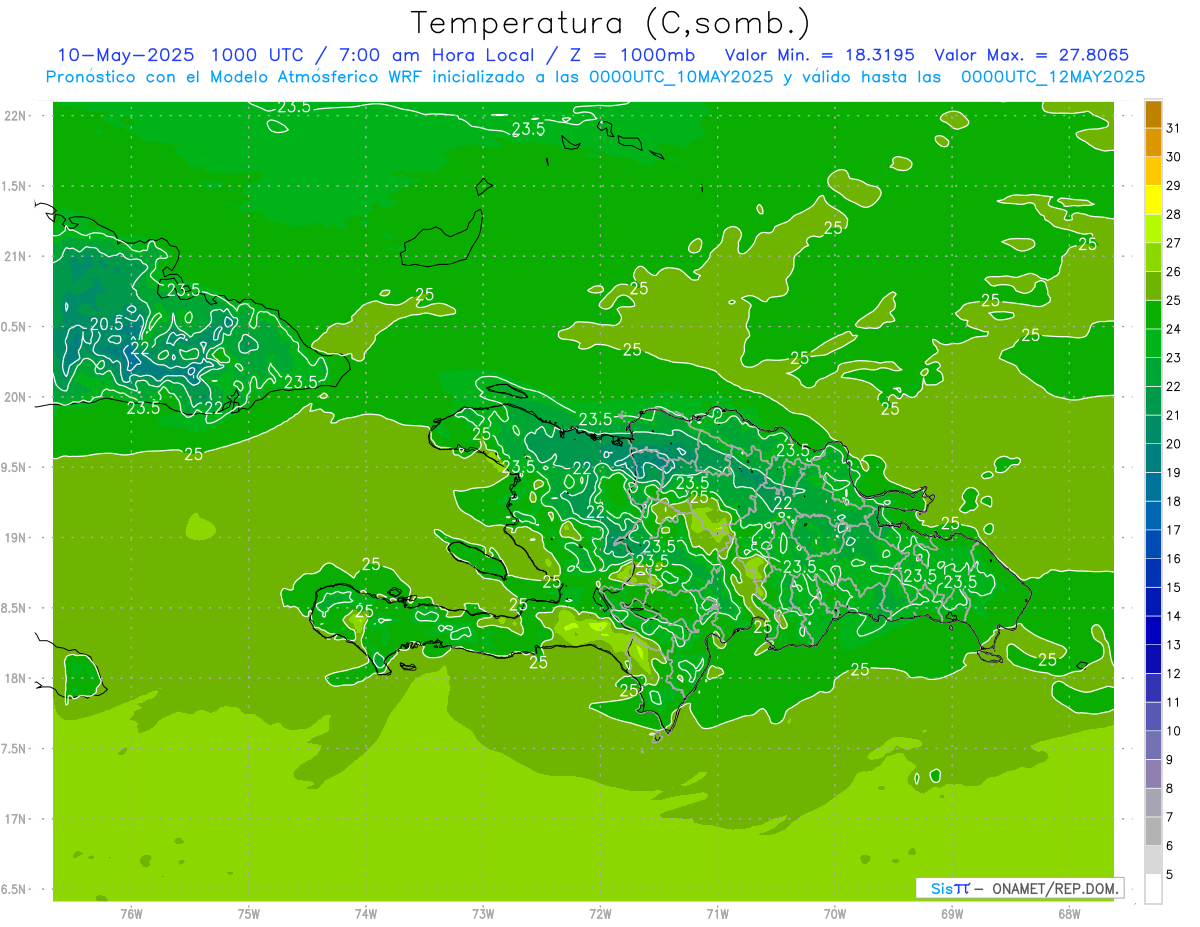This screenshot has height=927, width=1200.
Task: Click the legend value '24'
Action: [x=1174, y=329]
